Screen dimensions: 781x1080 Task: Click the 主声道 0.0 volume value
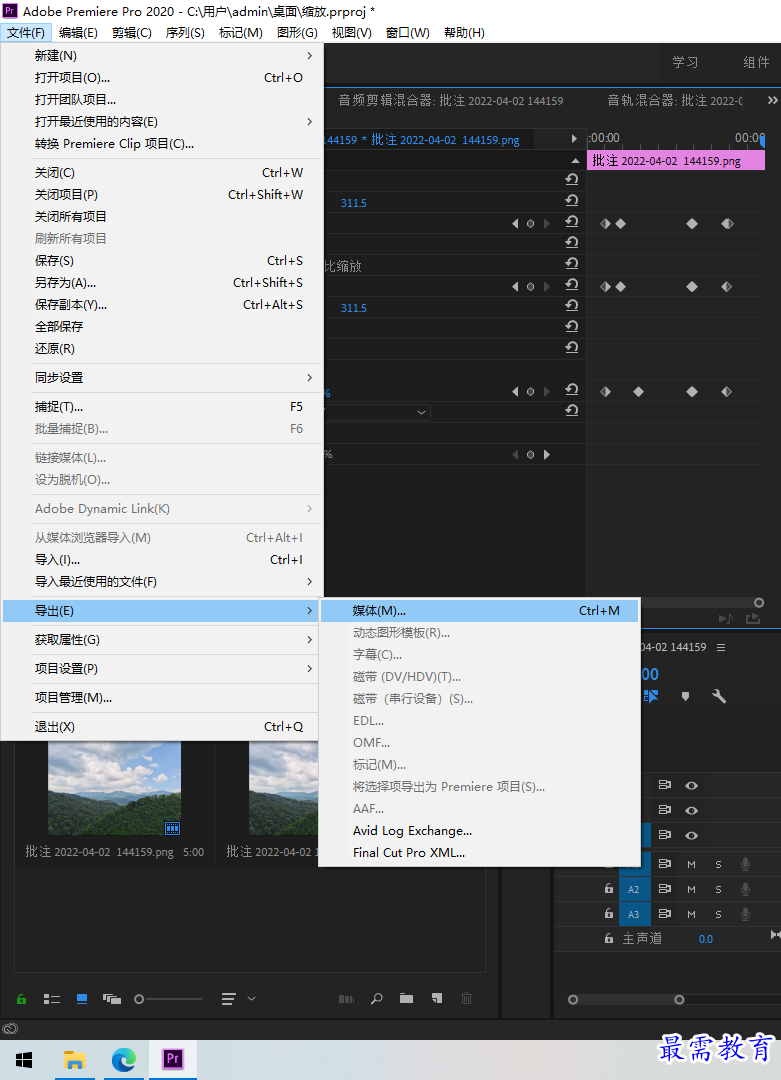coord(706,939)
